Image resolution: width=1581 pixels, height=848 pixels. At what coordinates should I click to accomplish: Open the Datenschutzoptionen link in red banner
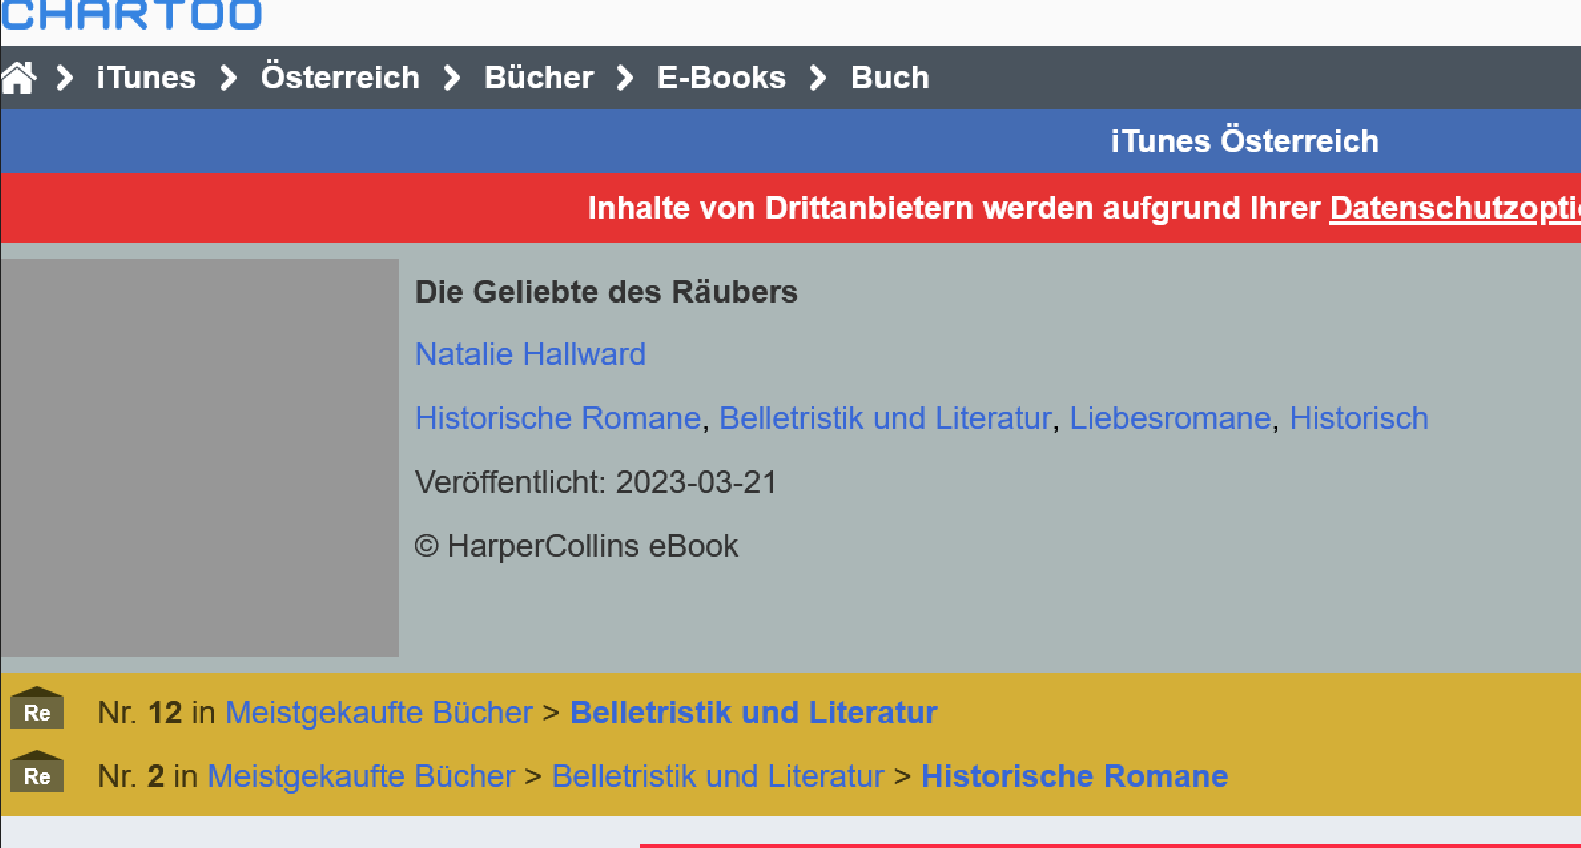(1455, 208)
